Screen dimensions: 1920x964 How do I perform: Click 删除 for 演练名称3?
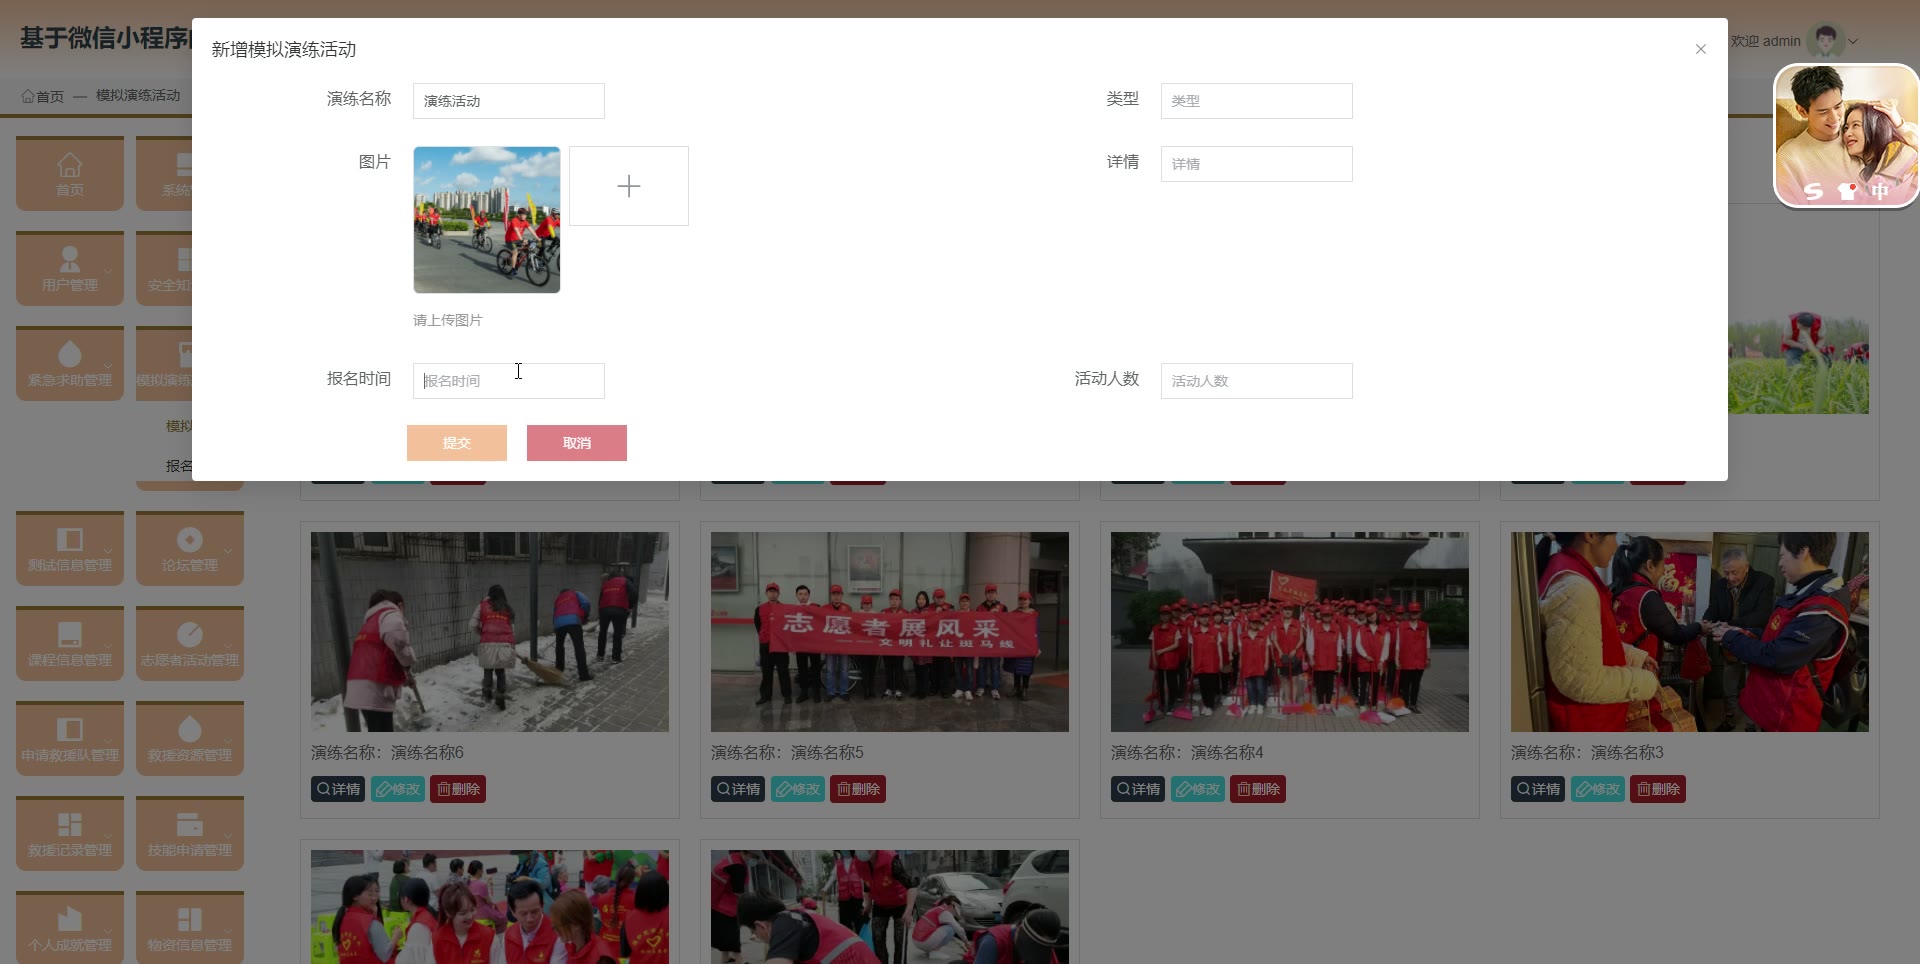click(1658, 789)
